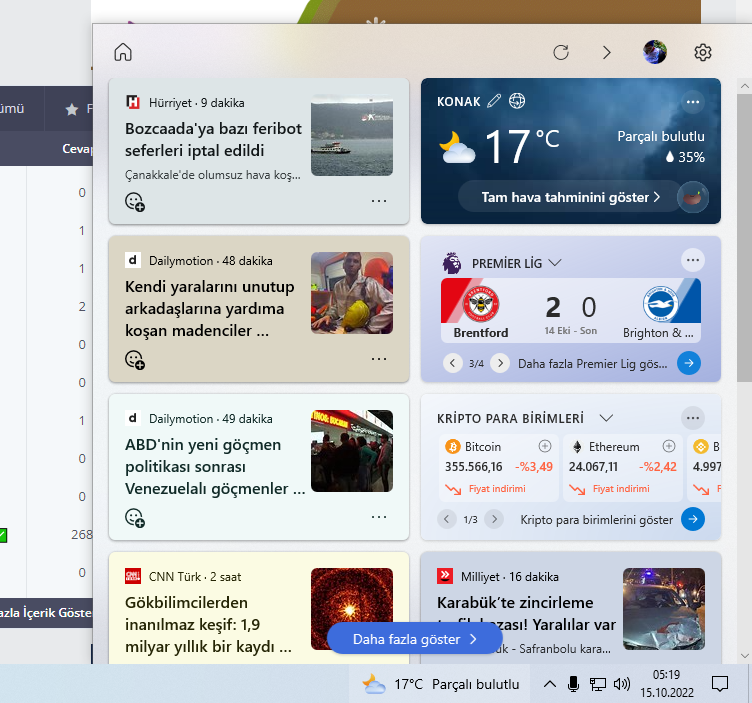Go to the widgets home icon
Image resolution: width=752 pixels, height=703 pixels.
point(123,52)
